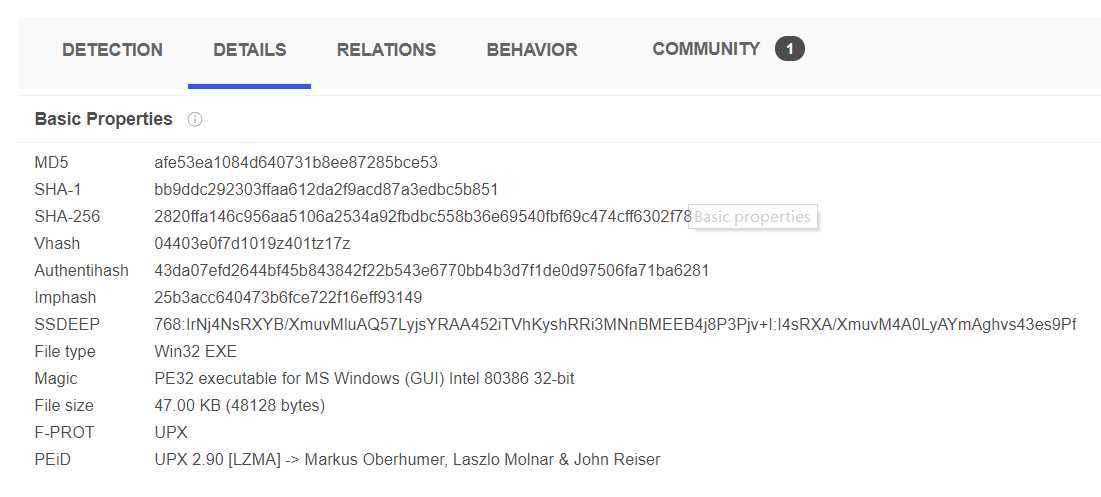Go to the BEHAVIOR tab

(x=532, y=50)
